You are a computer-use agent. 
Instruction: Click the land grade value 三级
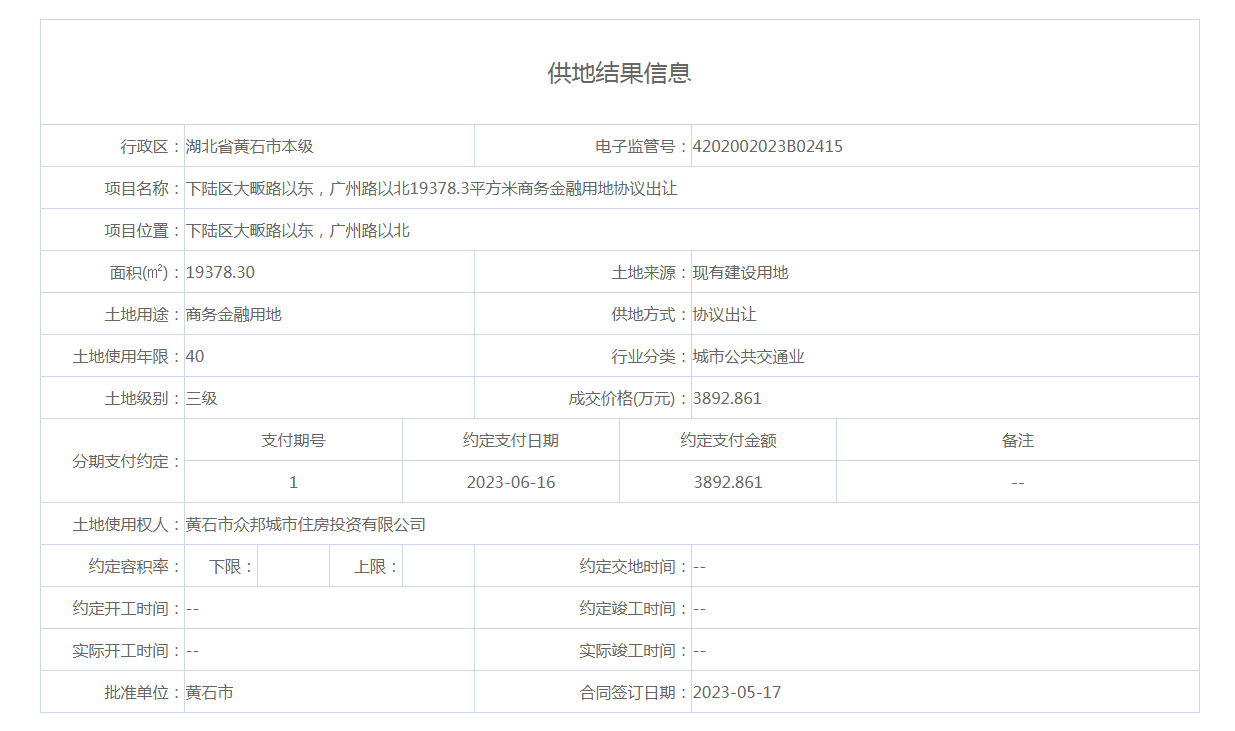pos(202,398)
